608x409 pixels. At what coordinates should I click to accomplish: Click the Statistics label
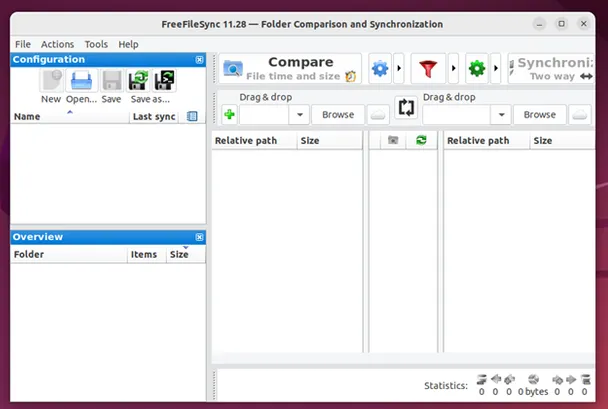(446, 386)
